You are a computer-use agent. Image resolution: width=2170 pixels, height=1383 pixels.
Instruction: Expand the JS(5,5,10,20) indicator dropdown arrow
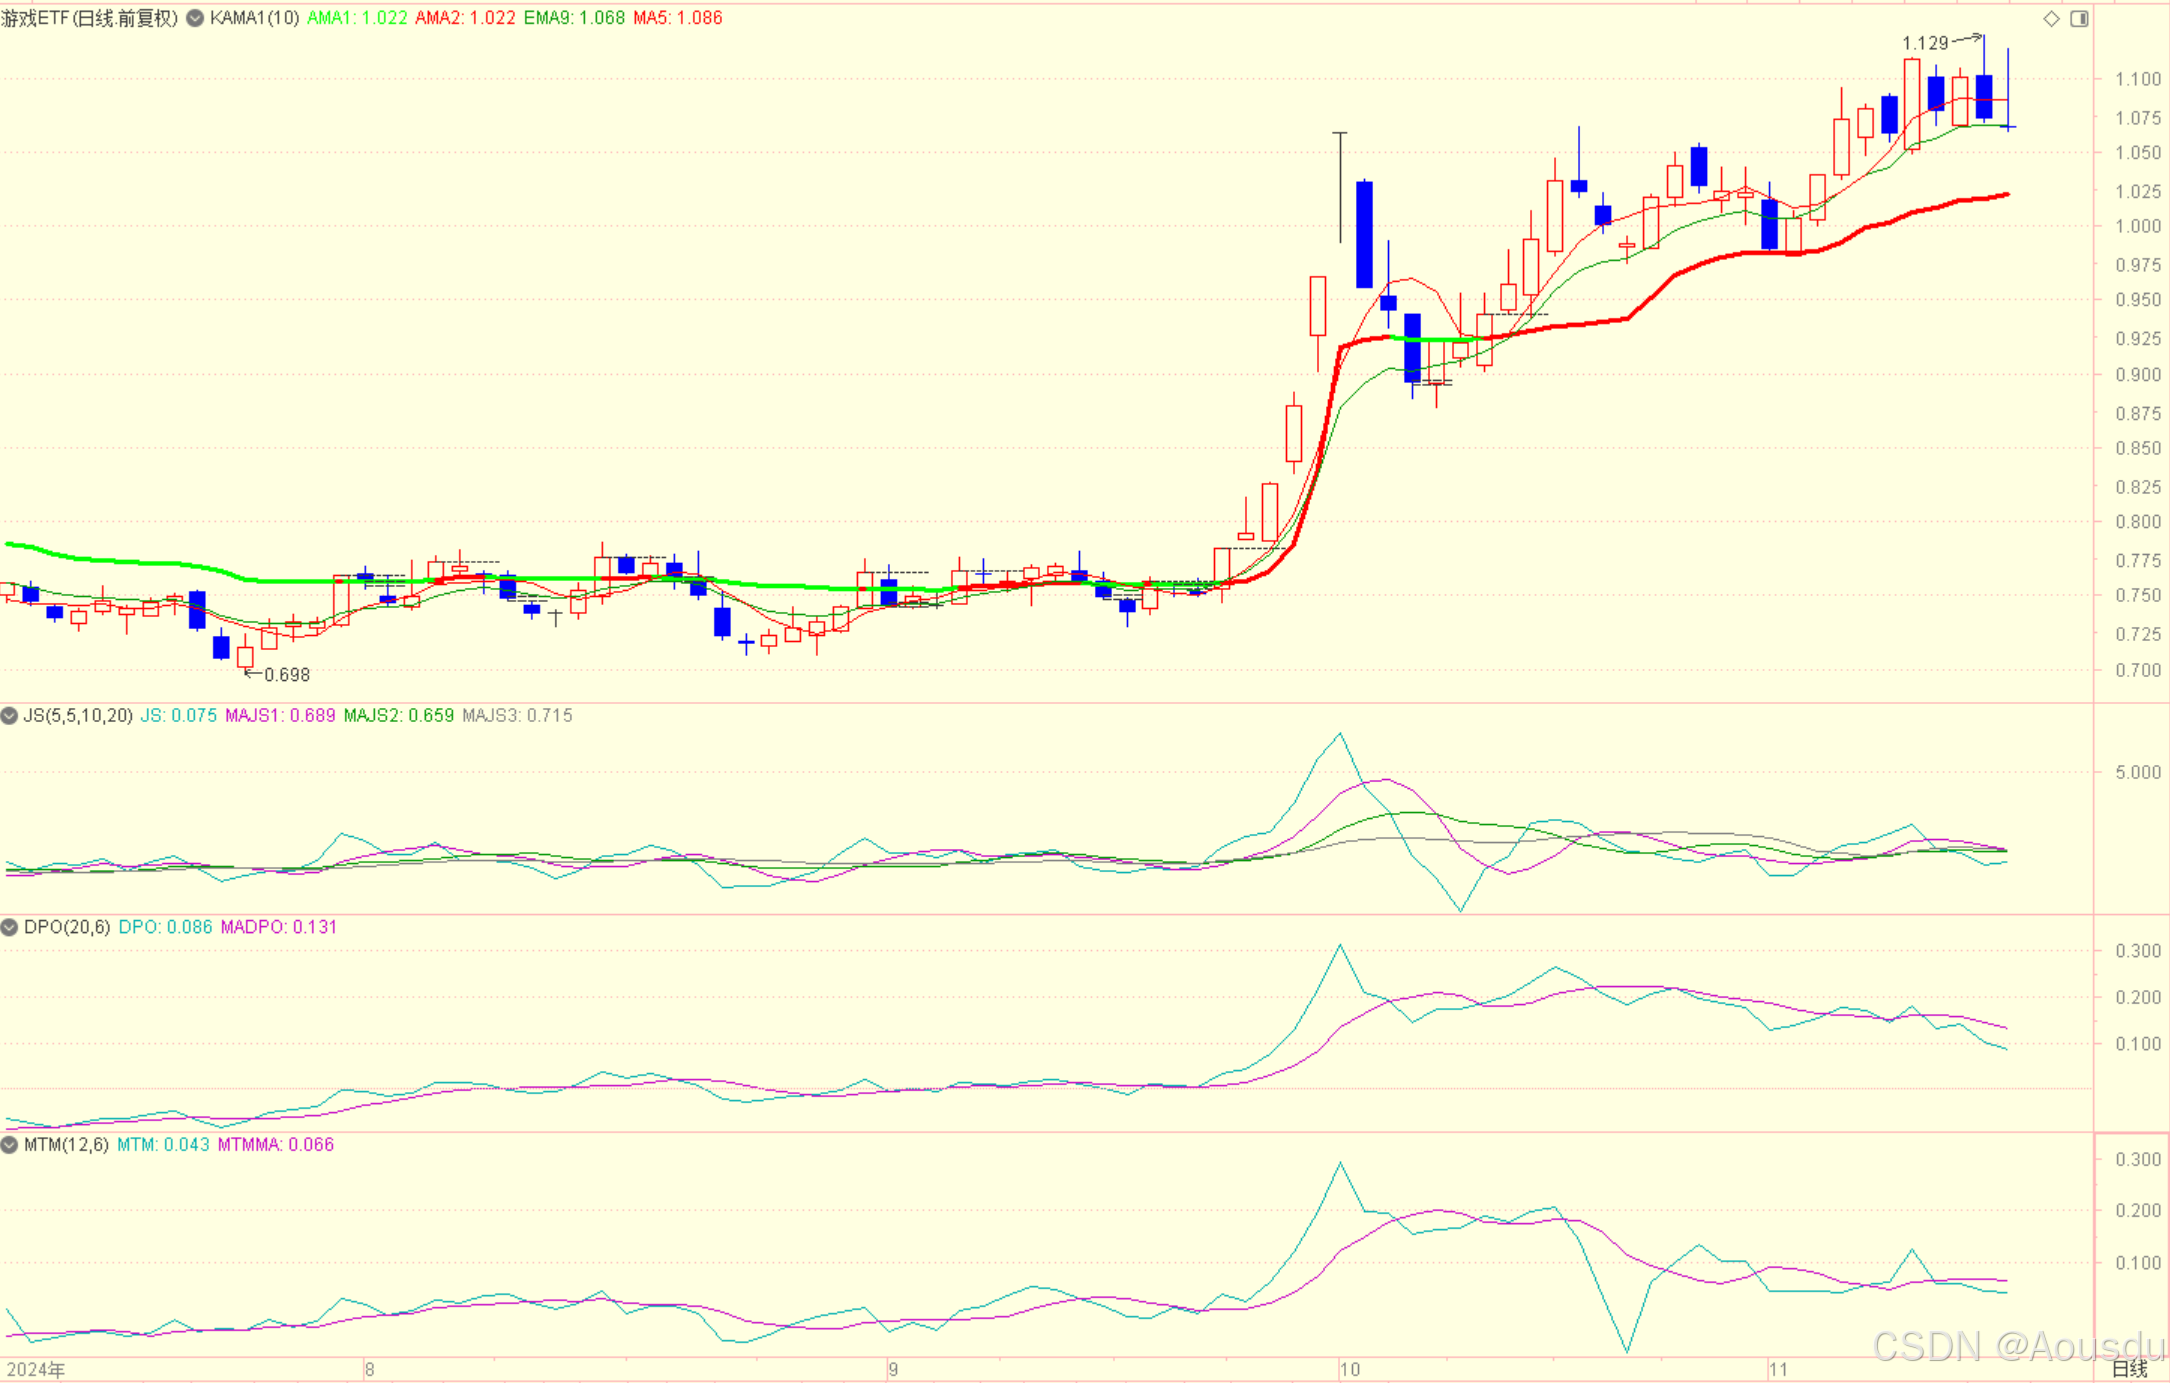[x=9, y=716]
